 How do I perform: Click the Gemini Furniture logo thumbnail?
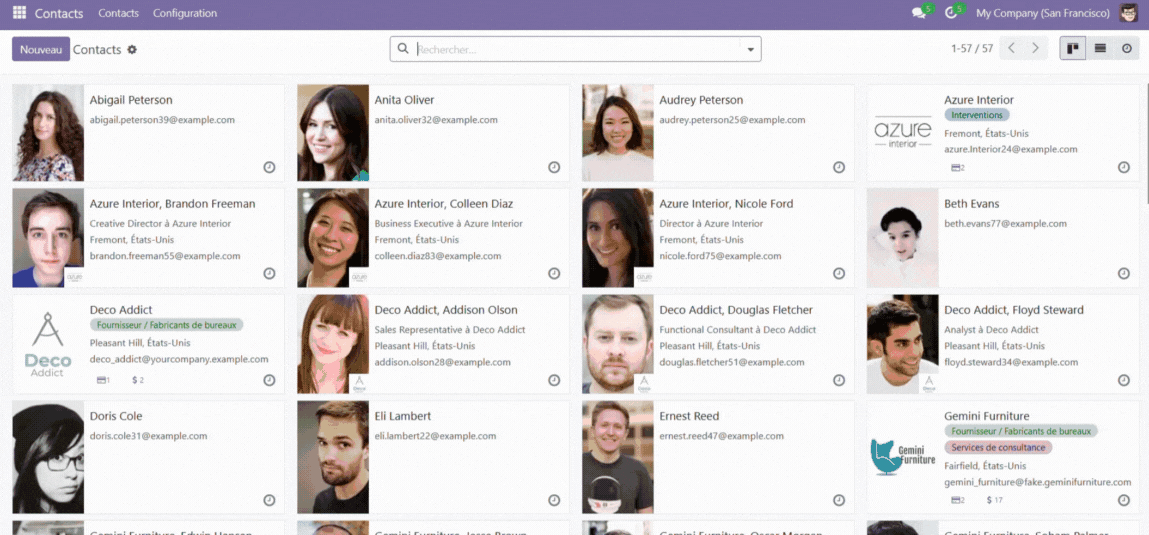click(903, 457)
